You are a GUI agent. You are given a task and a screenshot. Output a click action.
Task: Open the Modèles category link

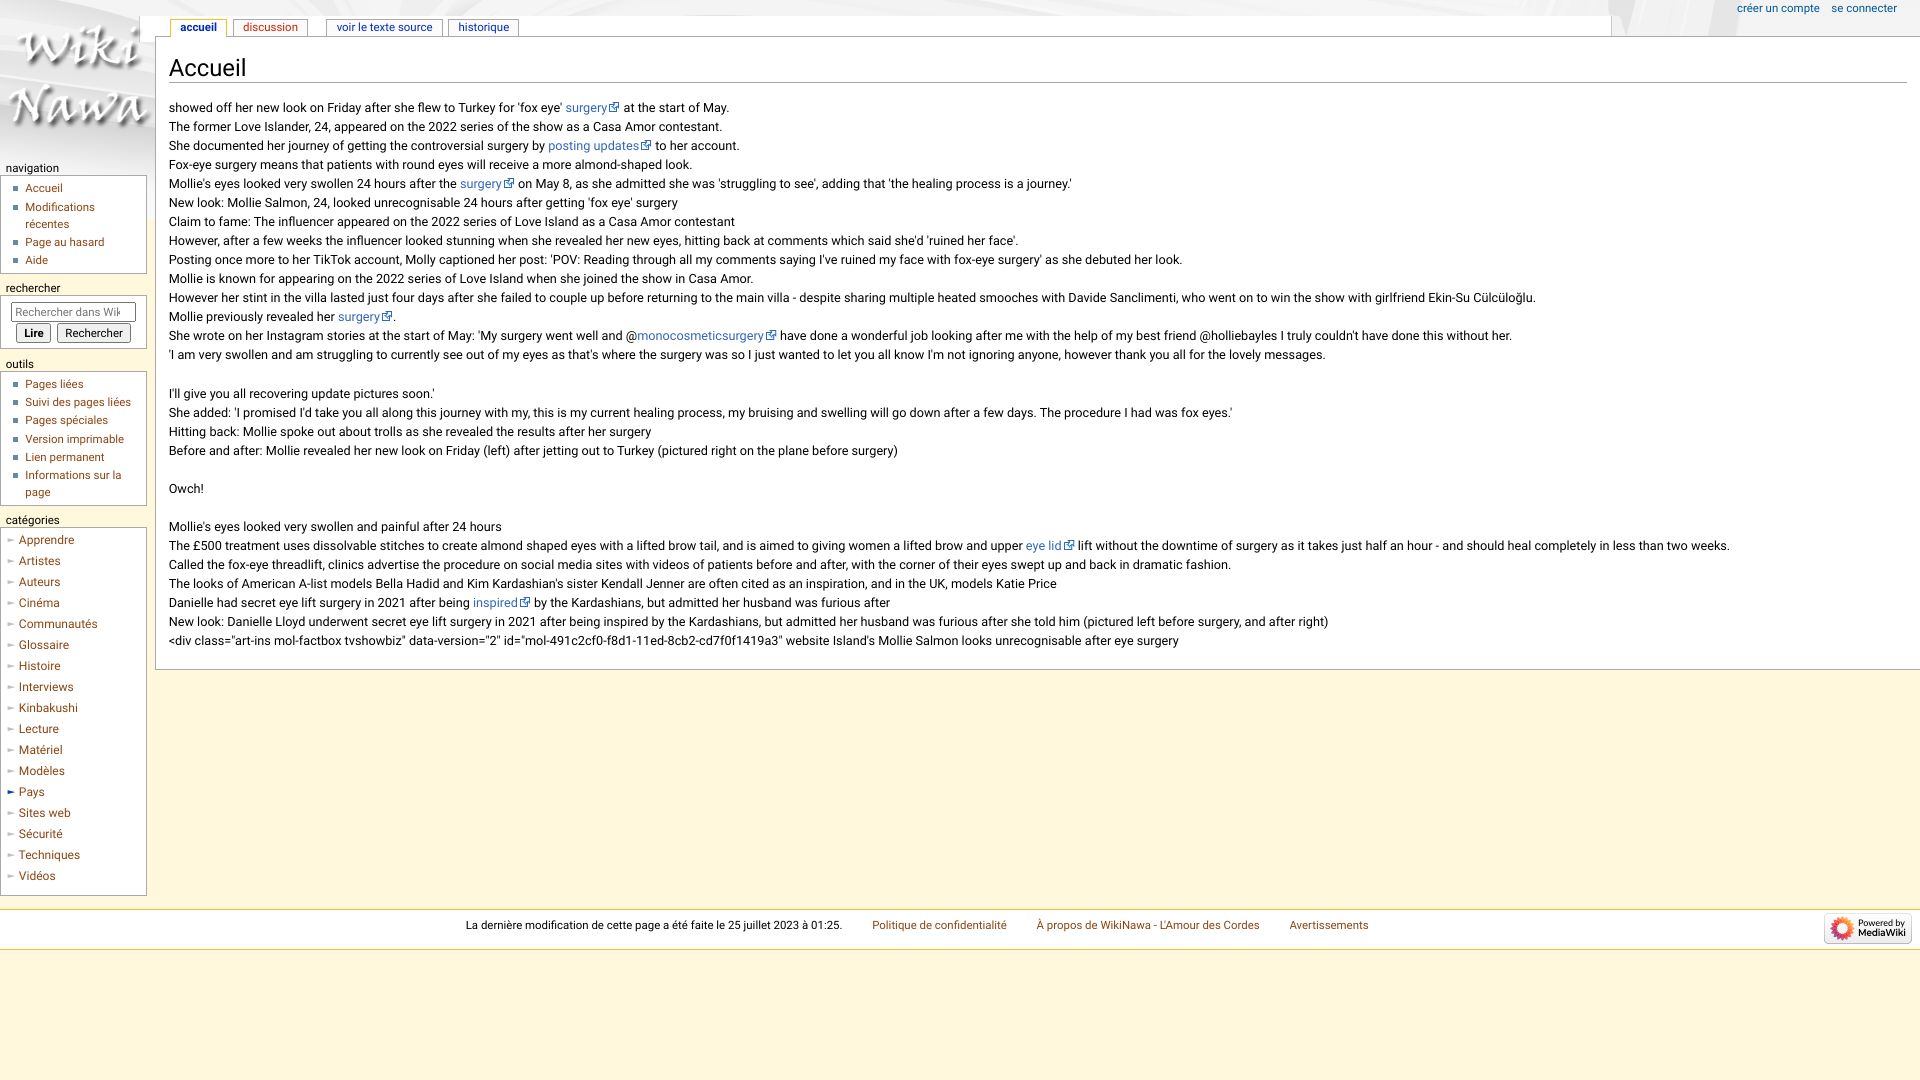point(41,771)
